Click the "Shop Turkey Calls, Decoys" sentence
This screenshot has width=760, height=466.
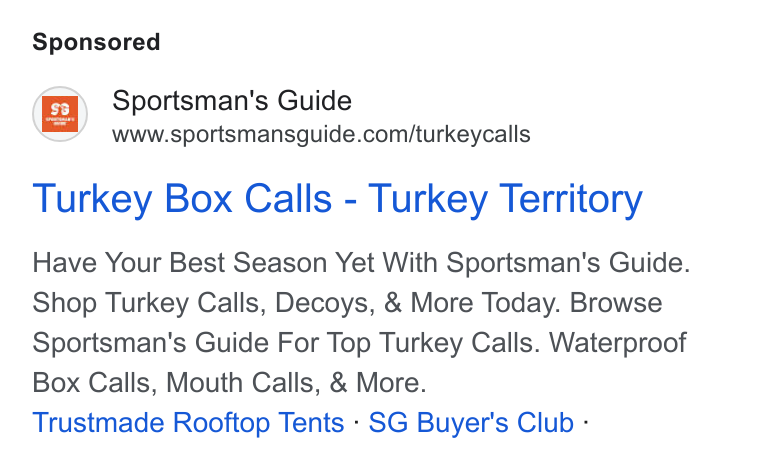[x=296, y=303]
